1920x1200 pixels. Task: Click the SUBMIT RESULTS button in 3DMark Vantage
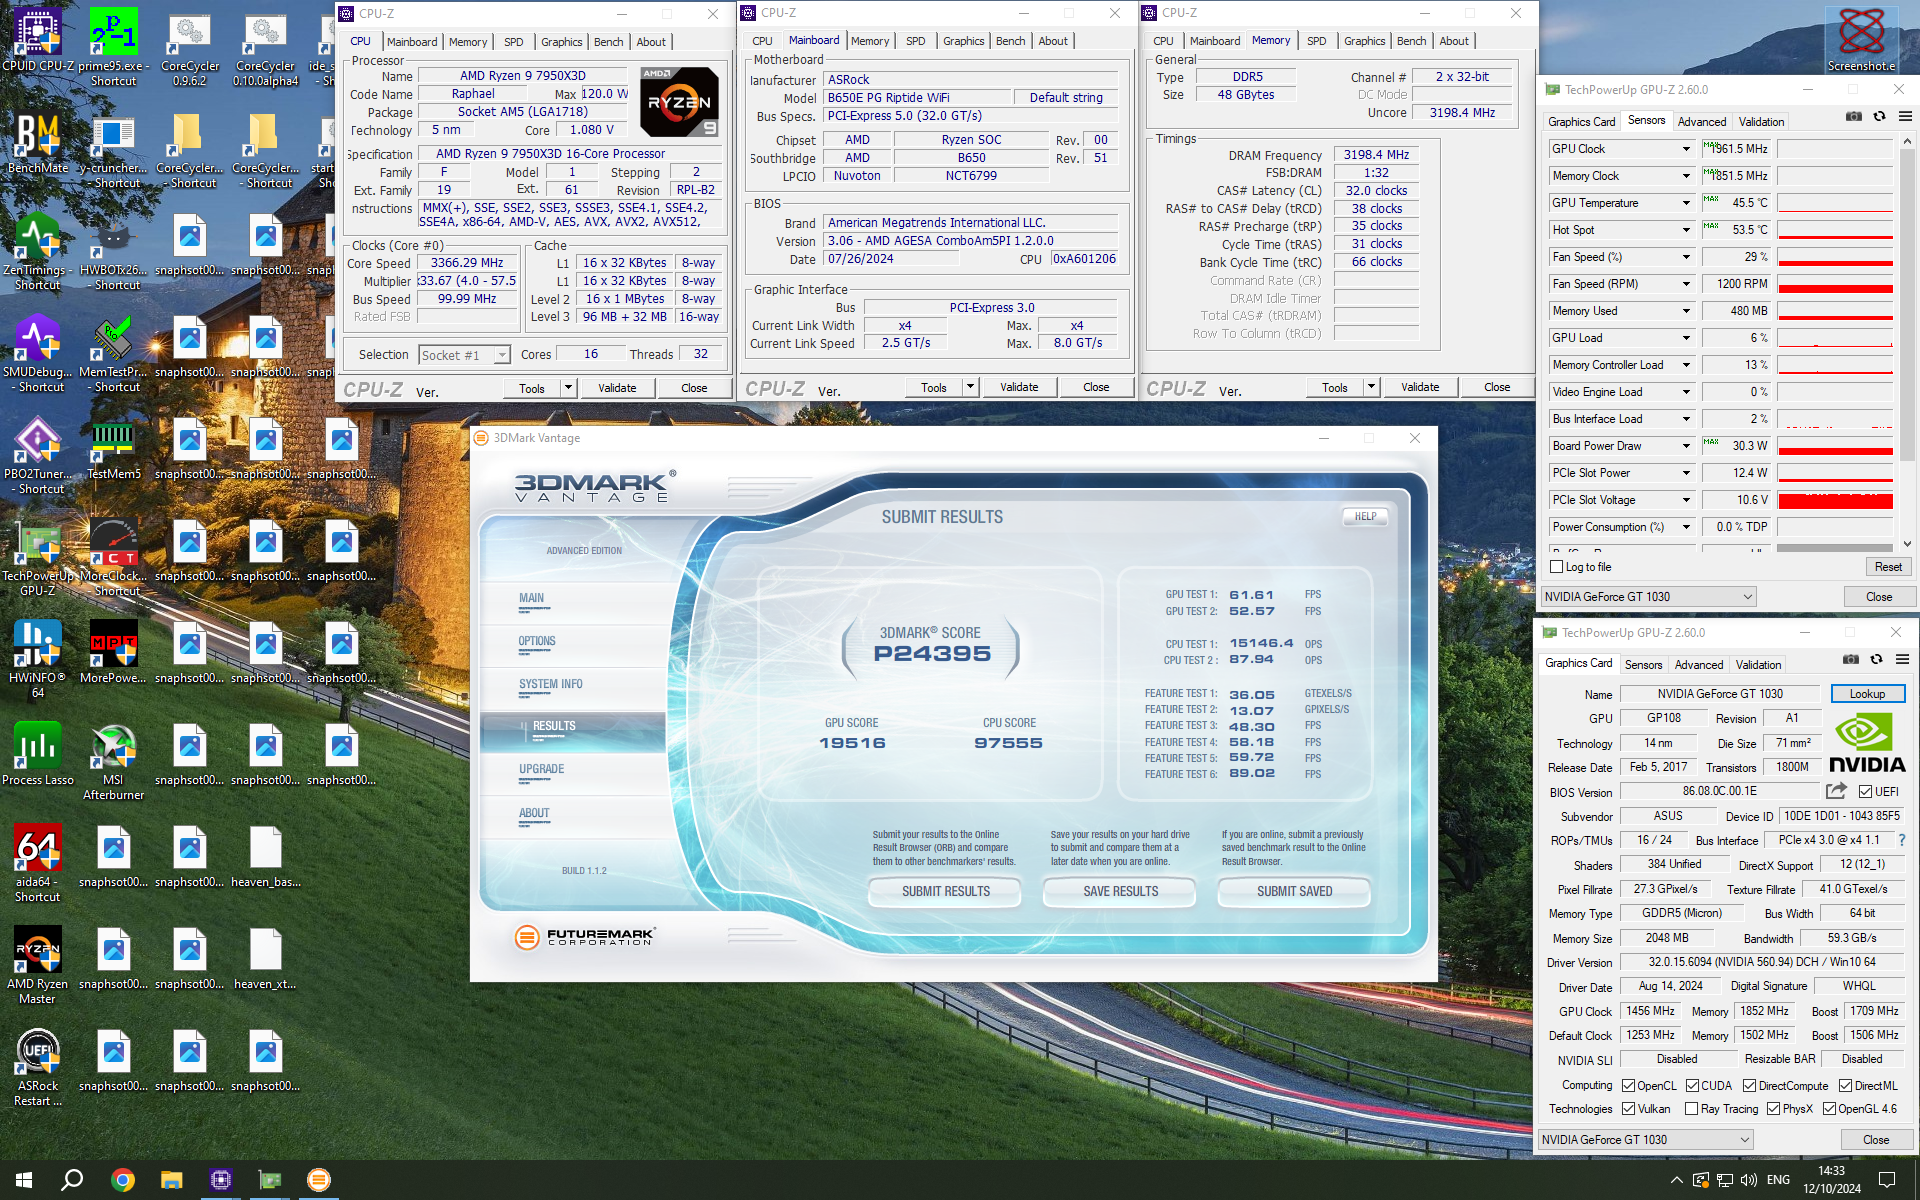[945, 891]
